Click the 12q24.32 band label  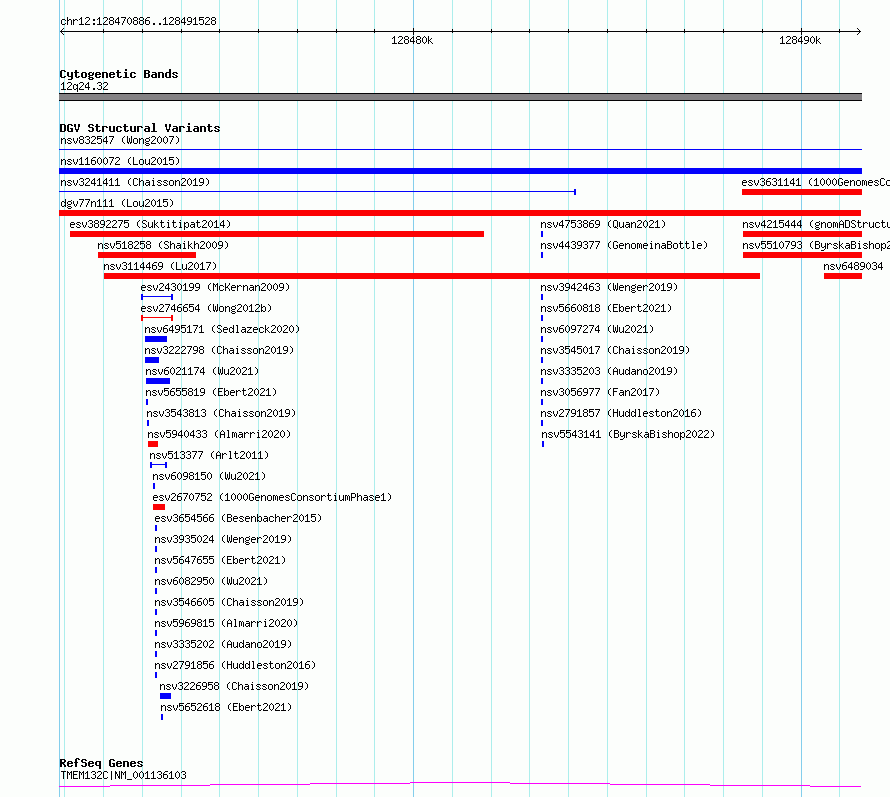click(x=84, y=86)
